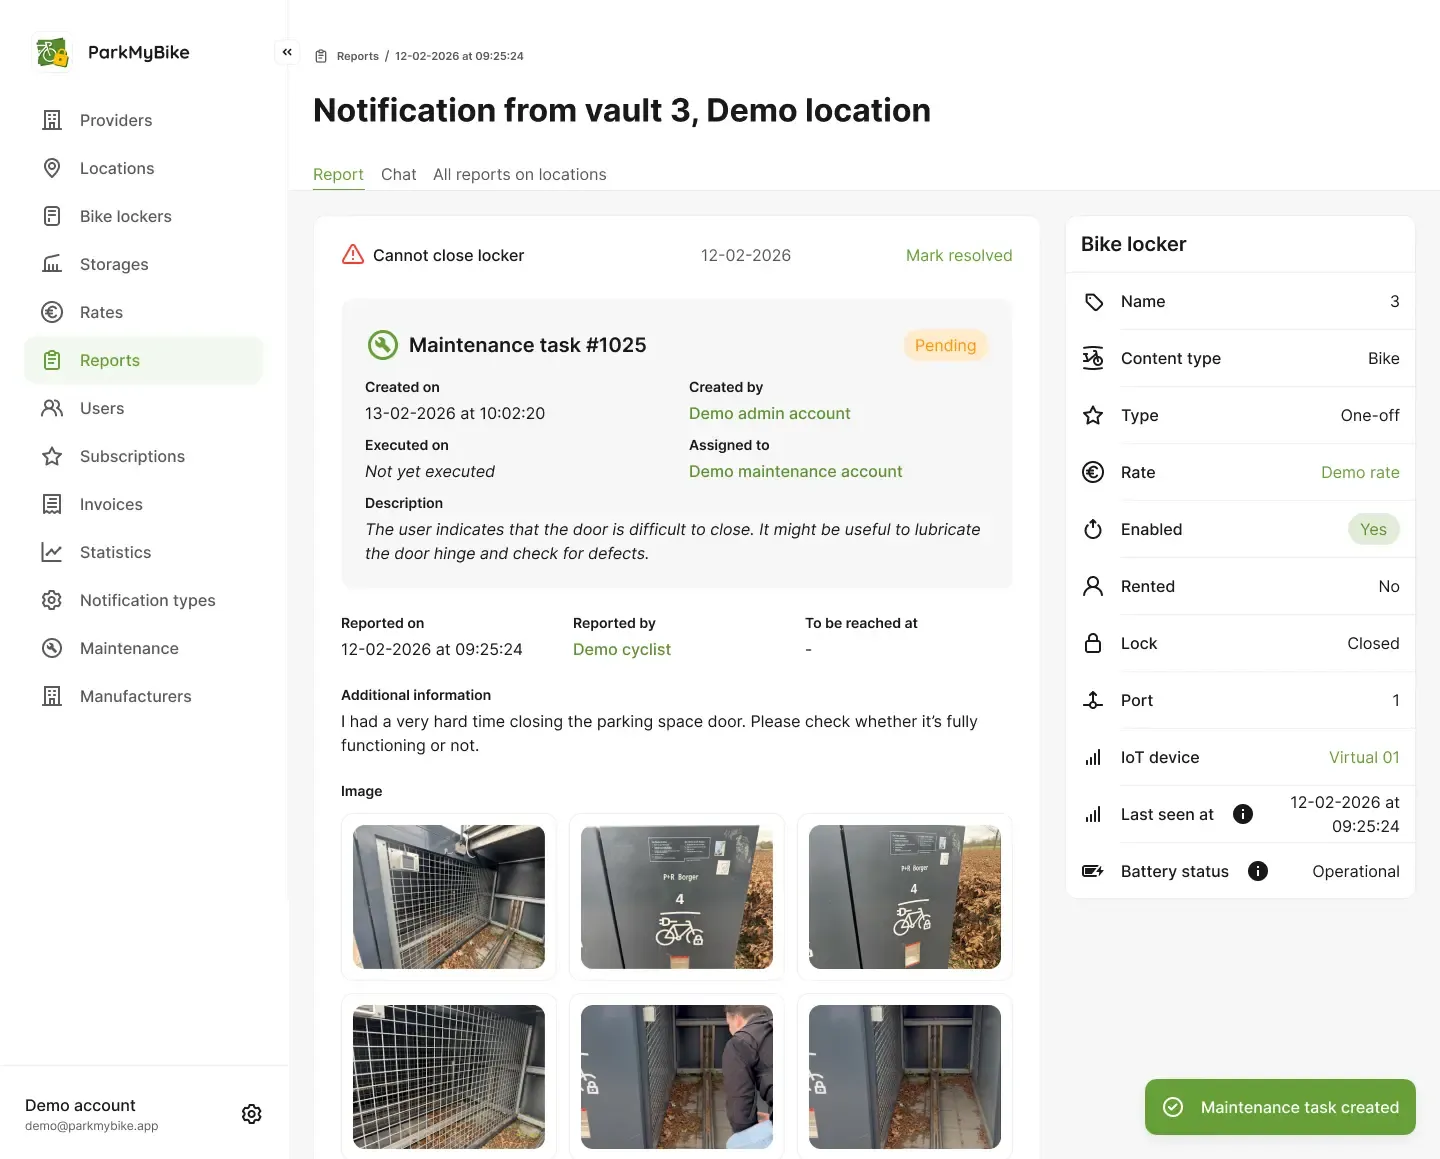Open the Virtual 01 IoT device link

(1363, 757)
